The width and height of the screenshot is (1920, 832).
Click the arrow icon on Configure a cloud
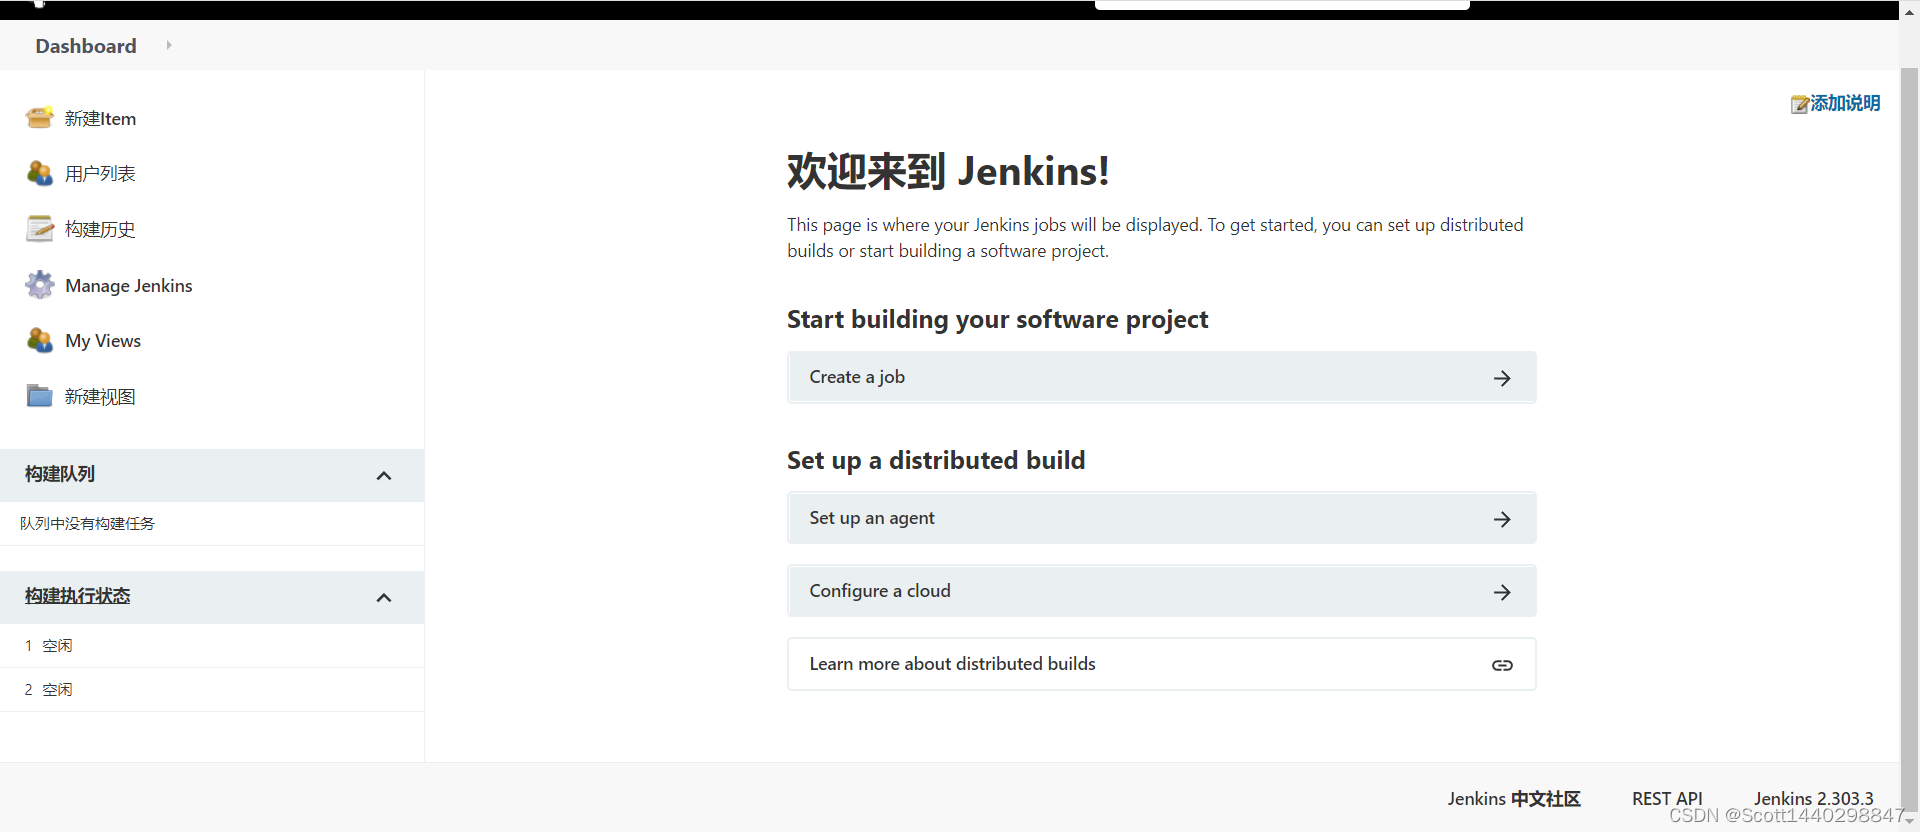1502,592
